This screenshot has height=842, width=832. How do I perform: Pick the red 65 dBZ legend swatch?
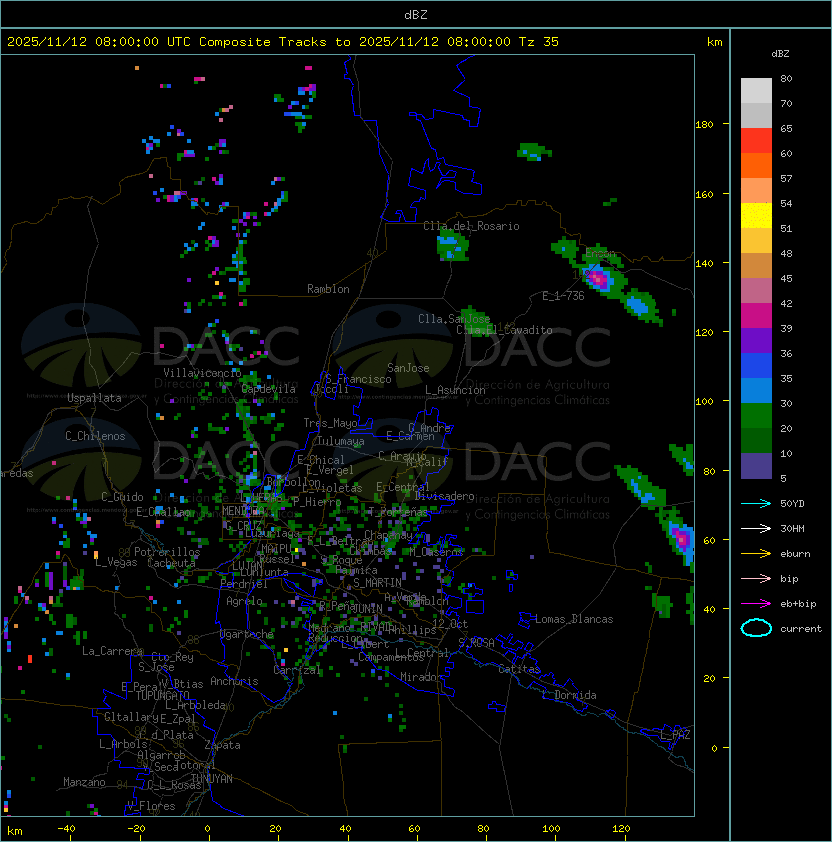(756, 141)
